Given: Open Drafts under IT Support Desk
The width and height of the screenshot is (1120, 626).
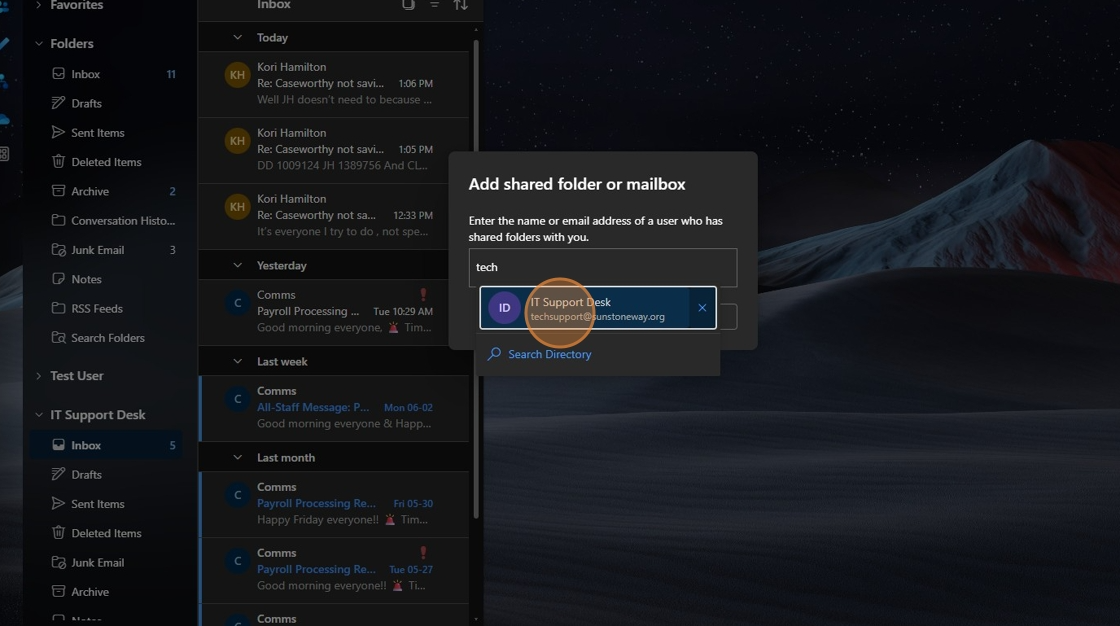Looking at the screenshot, I should [x=106, y=475].
